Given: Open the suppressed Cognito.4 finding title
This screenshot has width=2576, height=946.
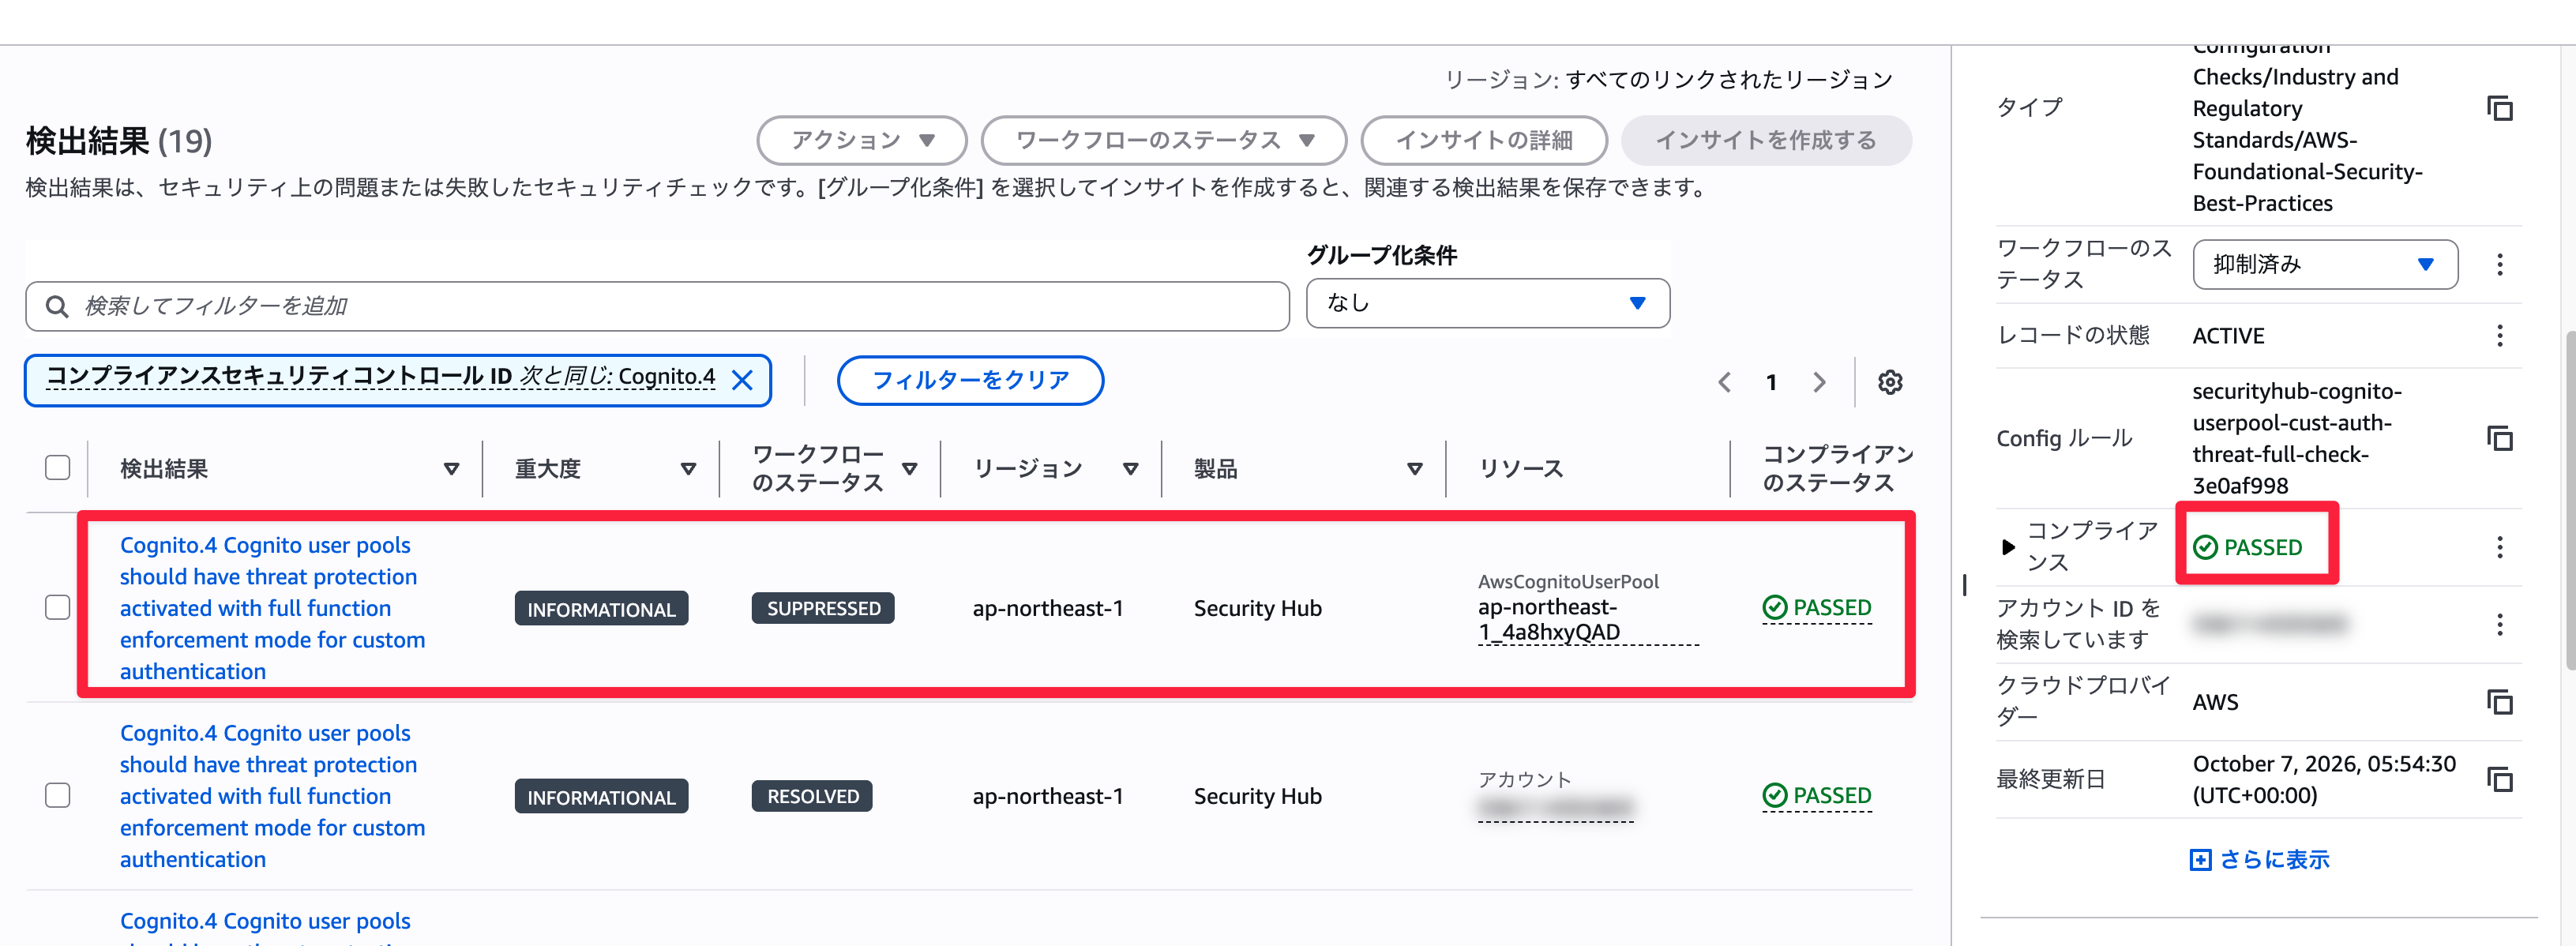Looking at the screenshot, I should tap(272, 608).
